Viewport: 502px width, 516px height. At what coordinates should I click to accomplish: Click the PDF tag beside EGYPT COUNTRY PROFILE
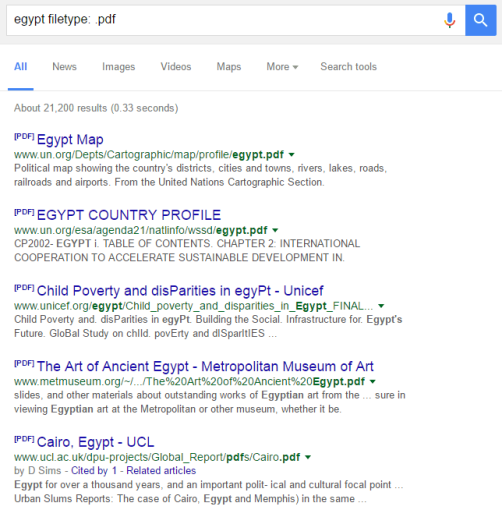pos(24,212)
